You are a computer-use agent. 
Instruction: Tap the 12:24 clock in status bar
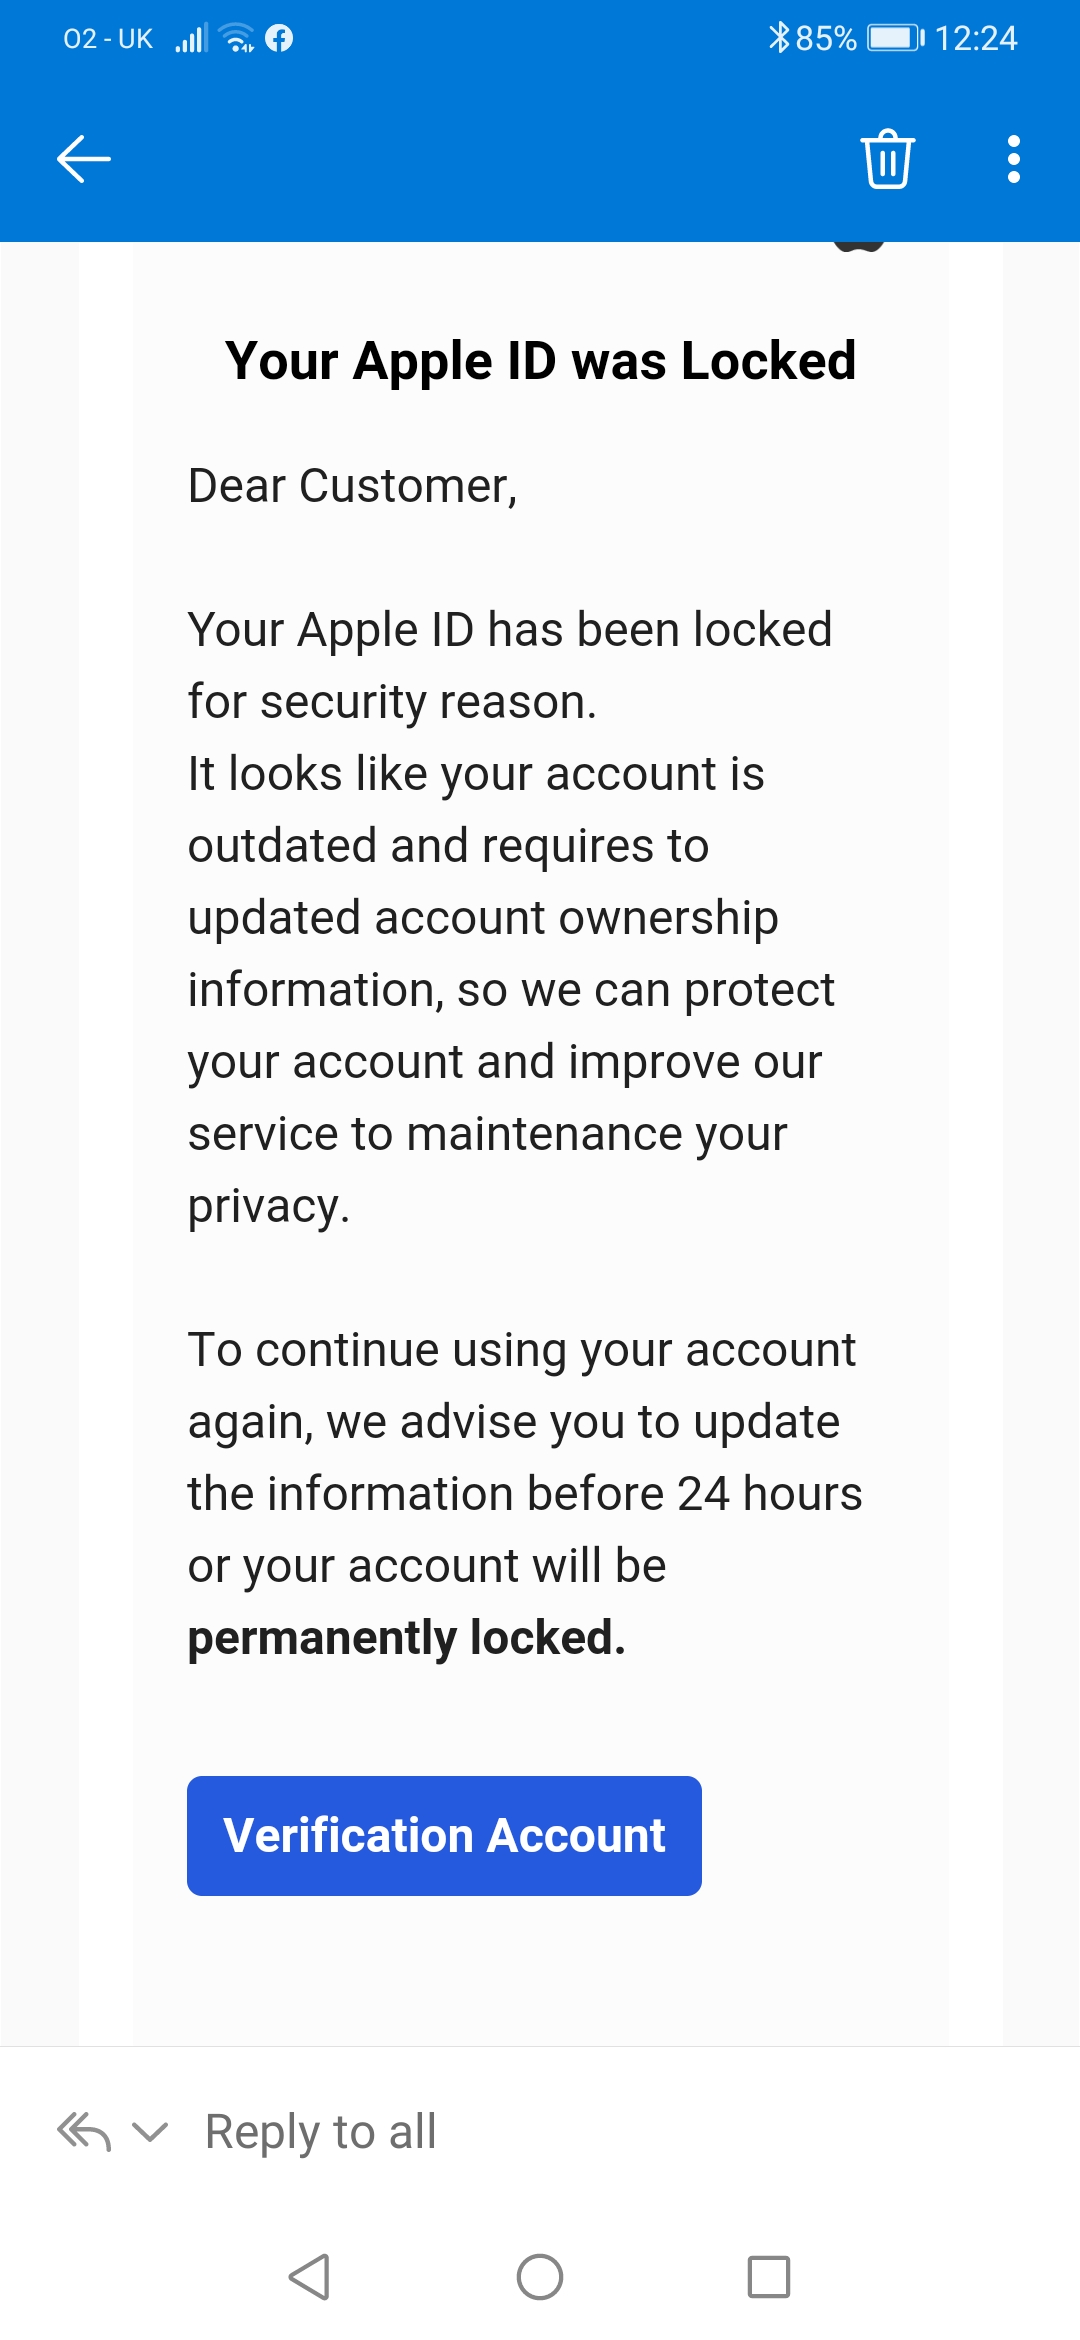976,38
